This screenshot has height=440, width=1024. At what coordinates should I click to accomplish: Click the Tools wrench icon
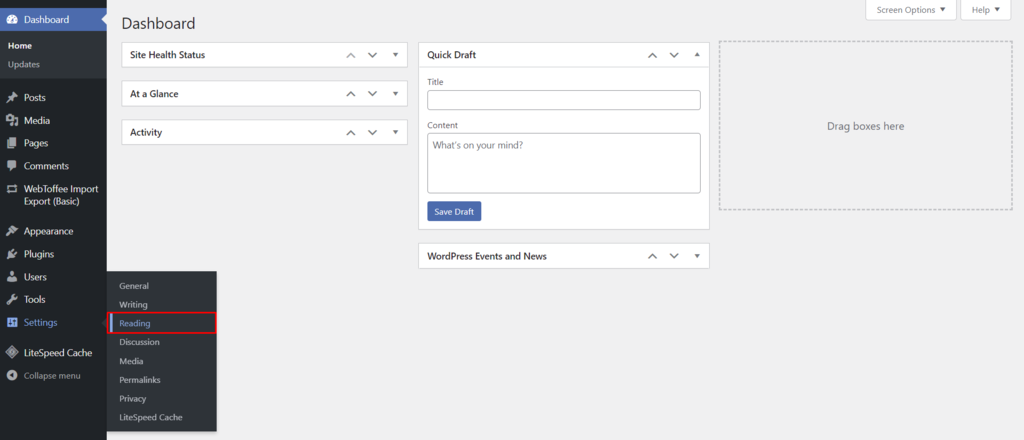click(x=12, y=299)
